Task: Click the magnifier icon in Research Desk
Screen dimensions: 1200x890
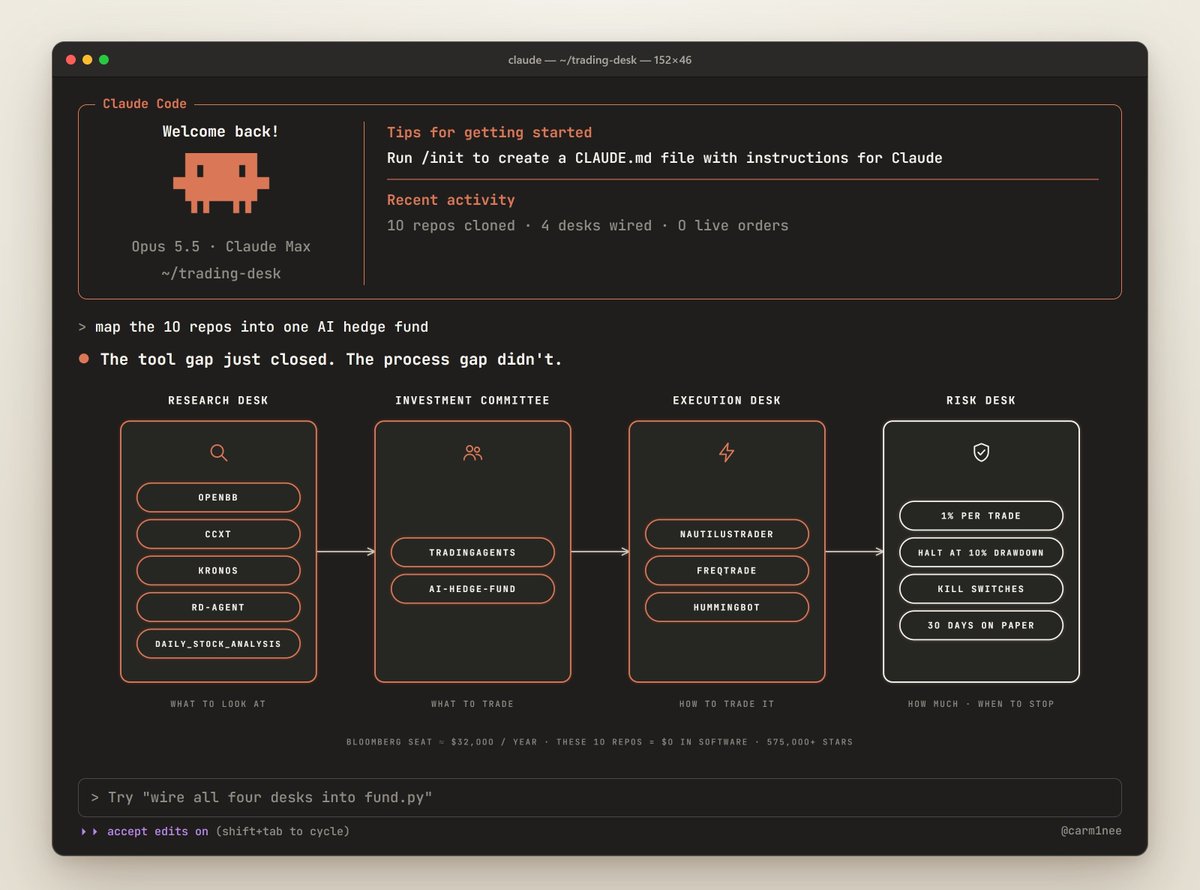Action: [219, 453]
